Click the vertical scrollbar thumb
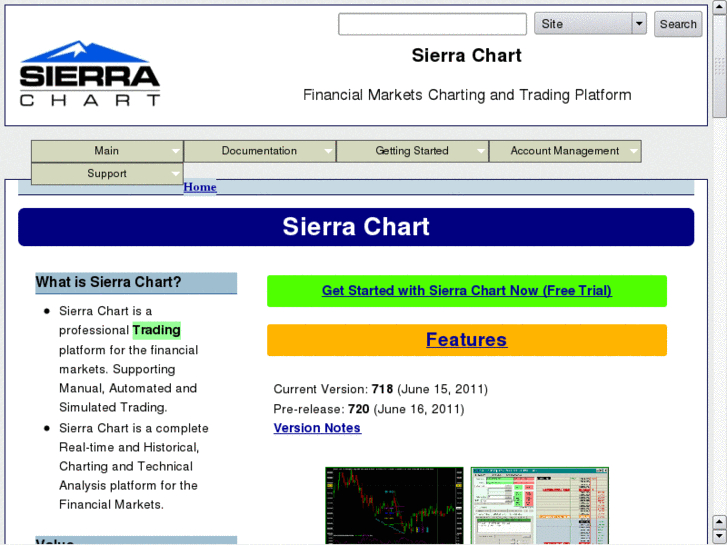Screen dimensions: 727x545 [720, 66]
